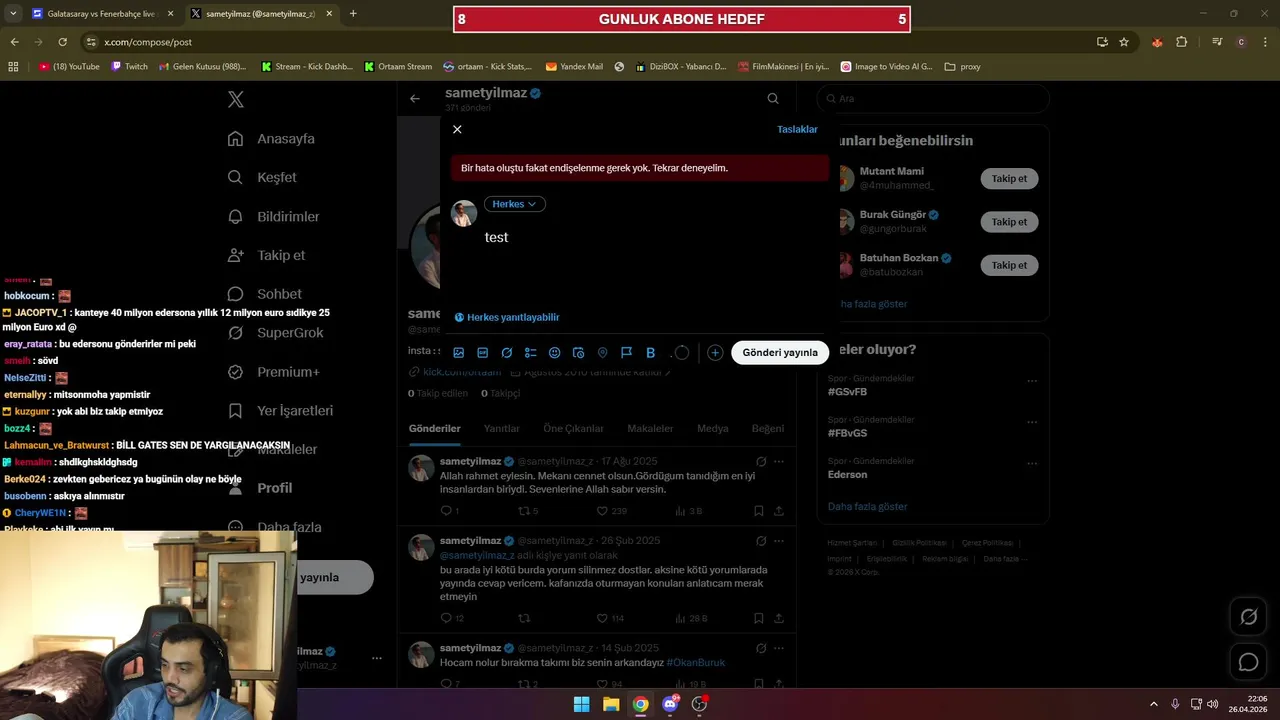Follow Burak Güngör with Takip et
The height and width of the screenshot is (720, 1280).
[1009, 222]
